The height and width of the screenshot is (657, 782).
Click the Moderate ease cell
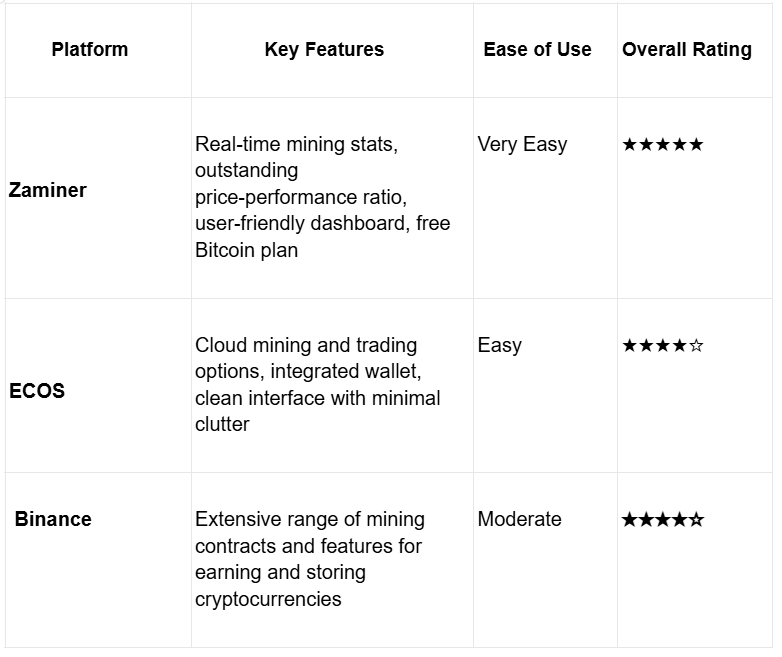[x=519, y=519]
